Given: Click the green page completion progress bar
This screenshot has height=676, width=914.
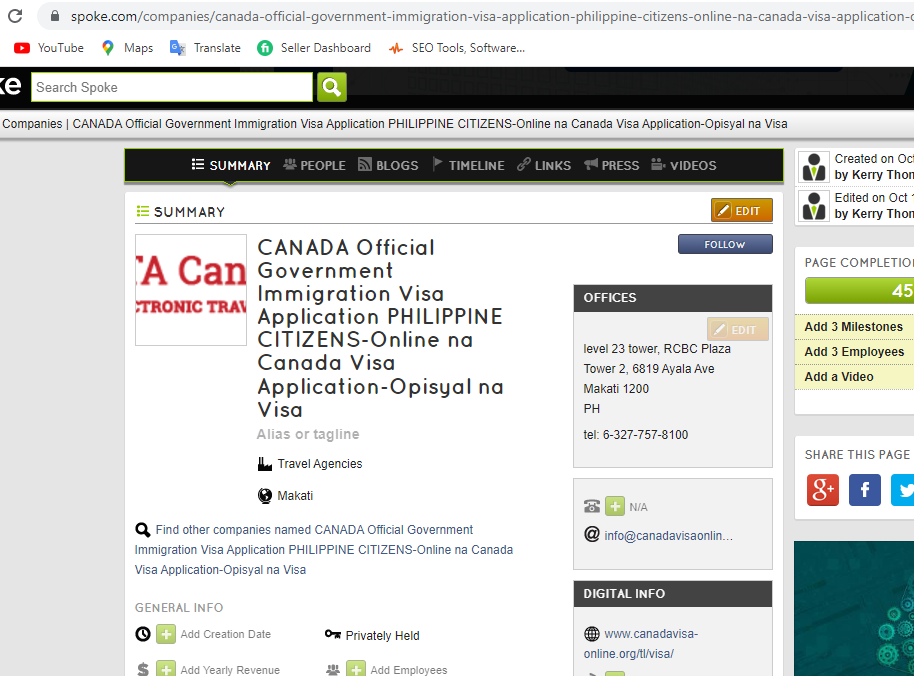Looking at the screenshot, I should coord(859,290).
